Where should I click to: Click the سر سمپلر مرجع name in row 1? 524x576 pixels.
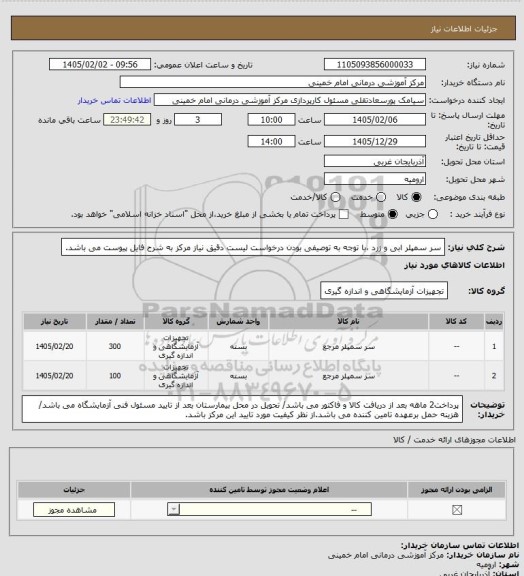point(348,346)
